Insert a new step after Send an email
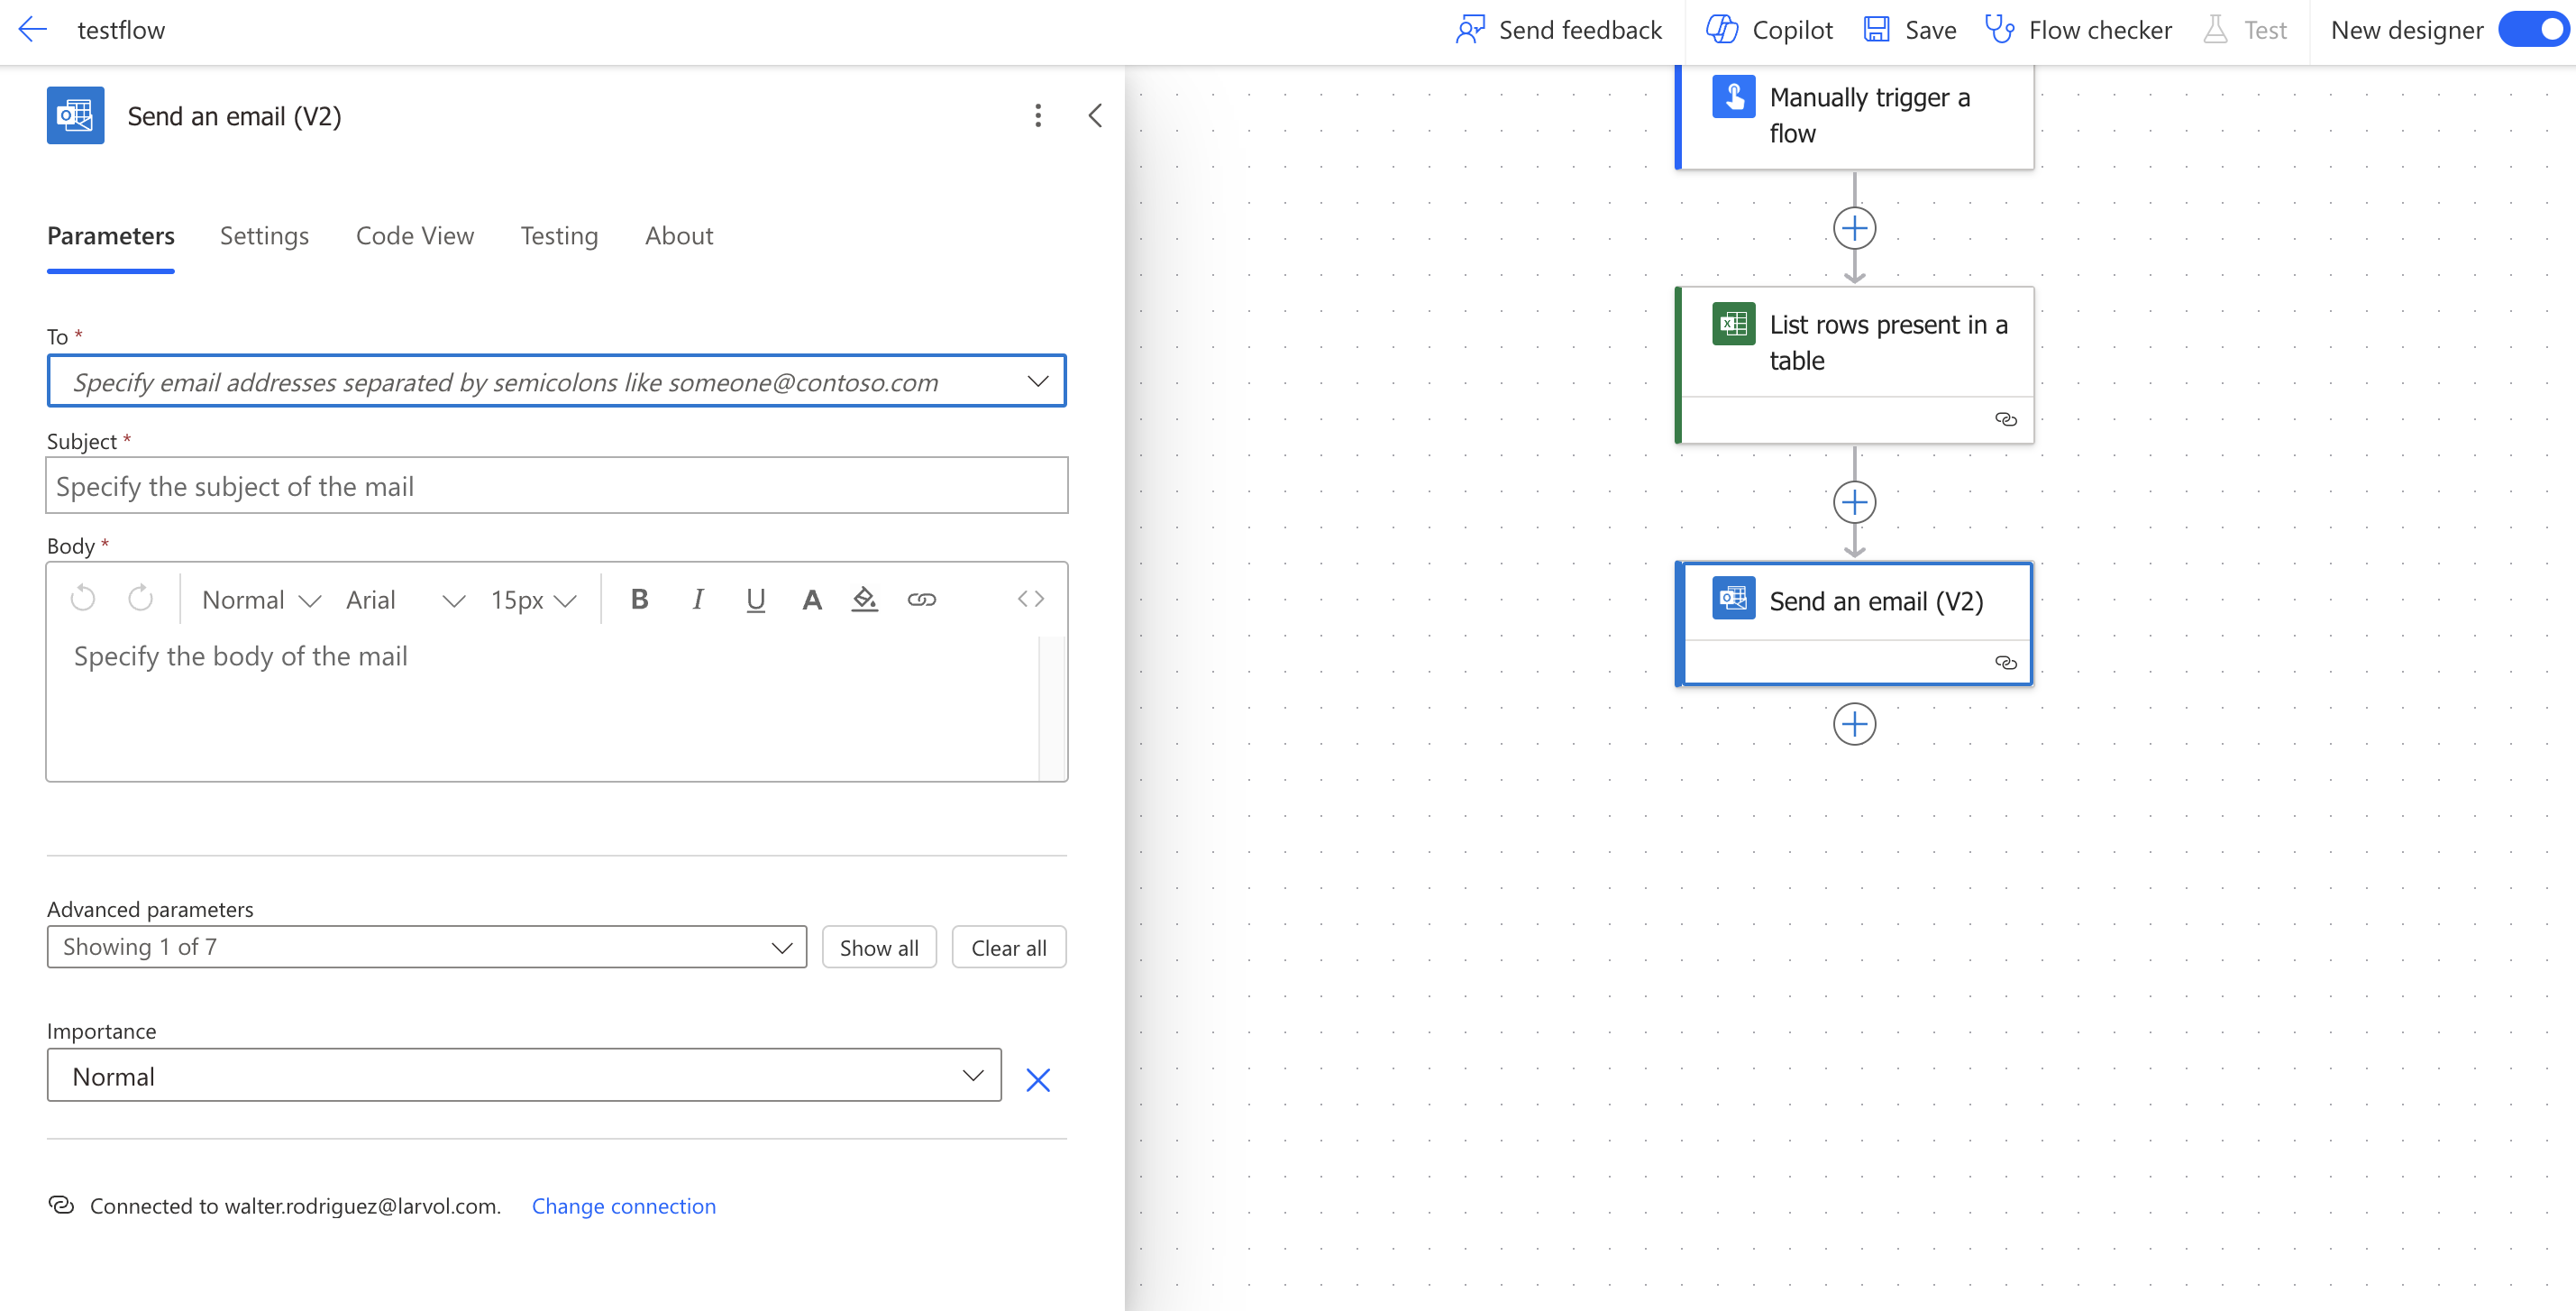This screenshot has height=1311, width=2576. click(x=1854, y=724)
